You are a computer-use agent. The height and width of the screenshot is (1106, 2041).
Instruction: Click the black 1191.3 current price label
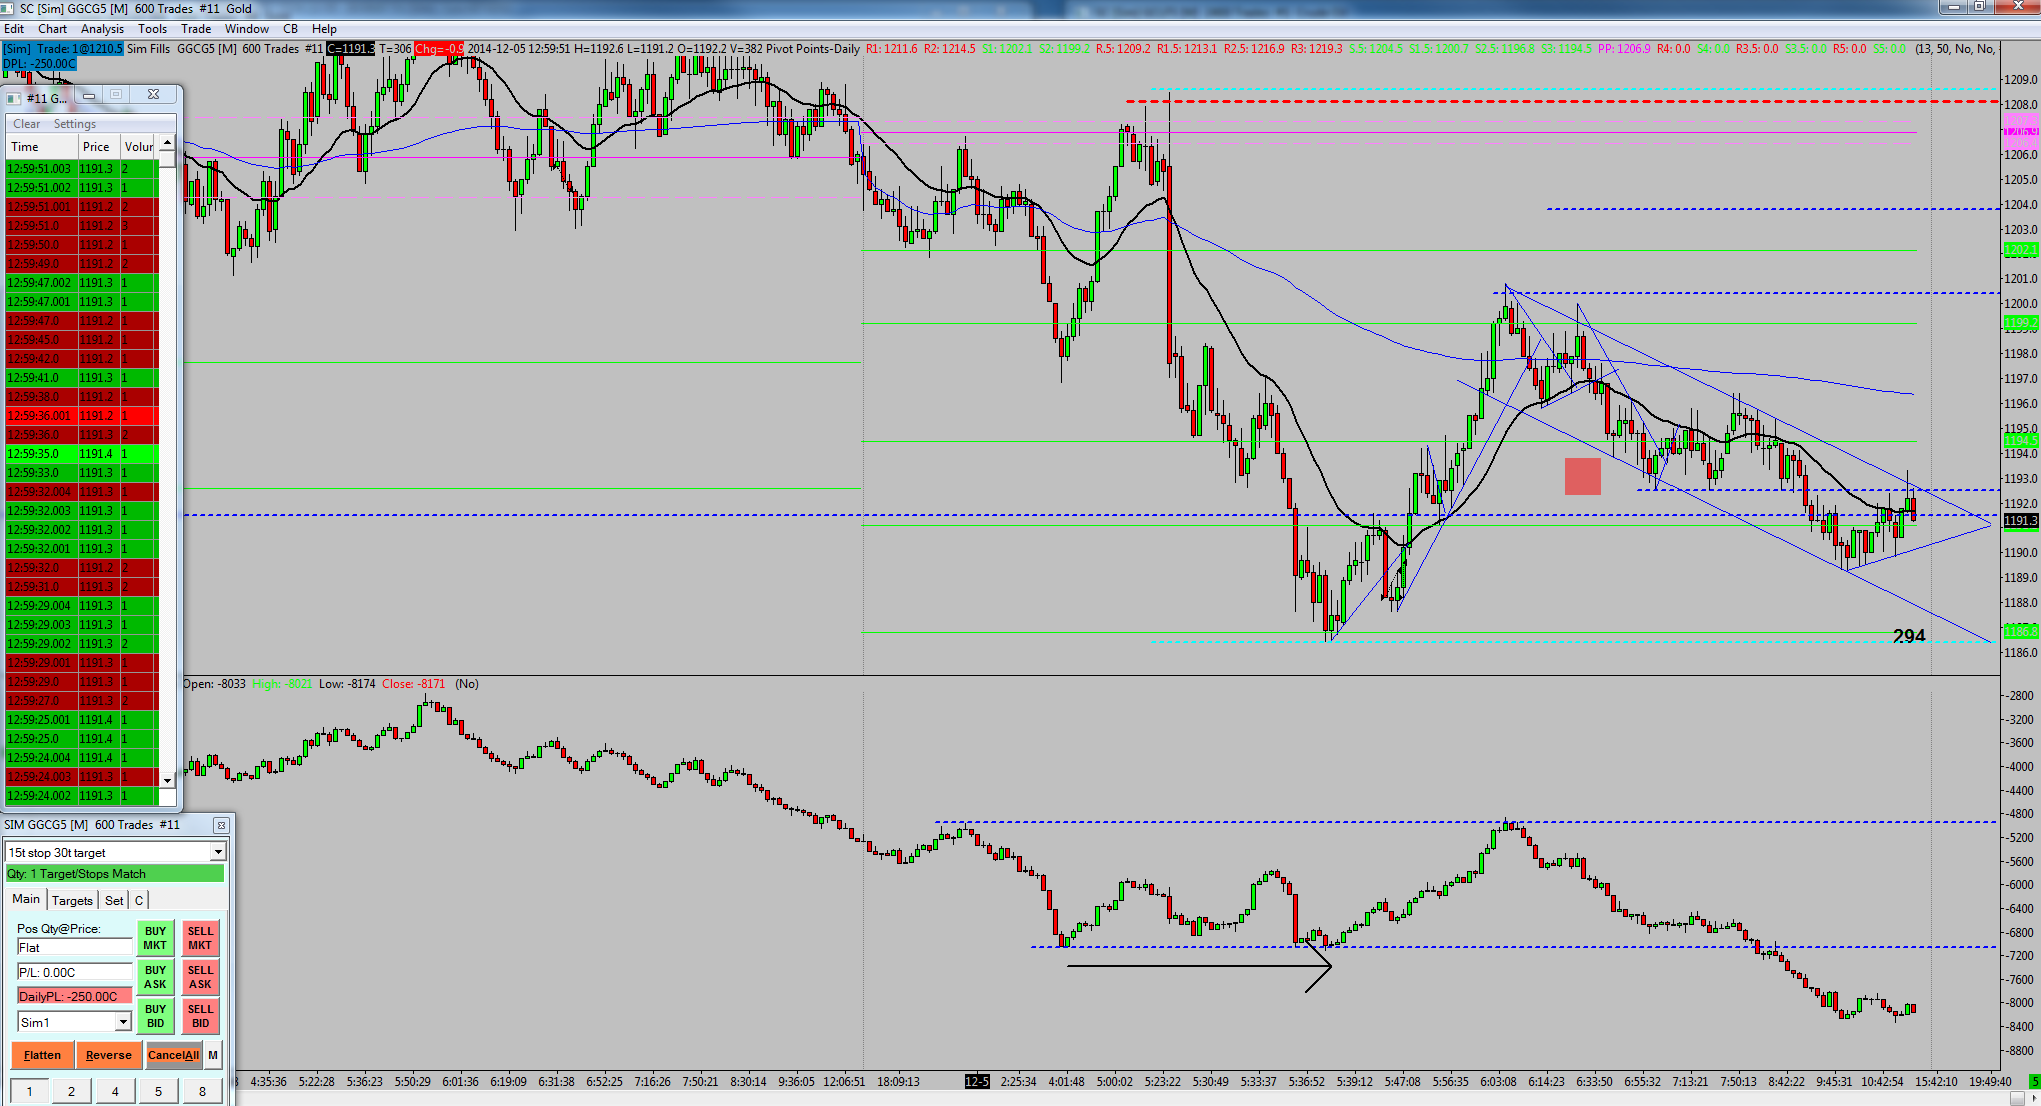click(x=2020, y=521)
